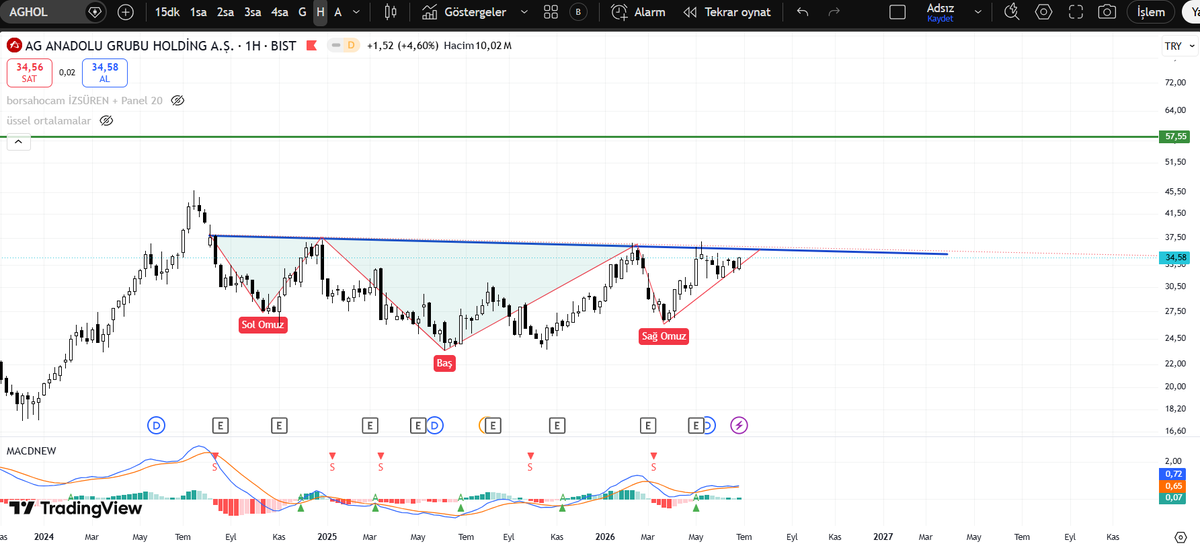The height and width of the screenshot is (546, 1200).
Task: Click the 2025 label on time axis
Action: [x=327, y=536]
